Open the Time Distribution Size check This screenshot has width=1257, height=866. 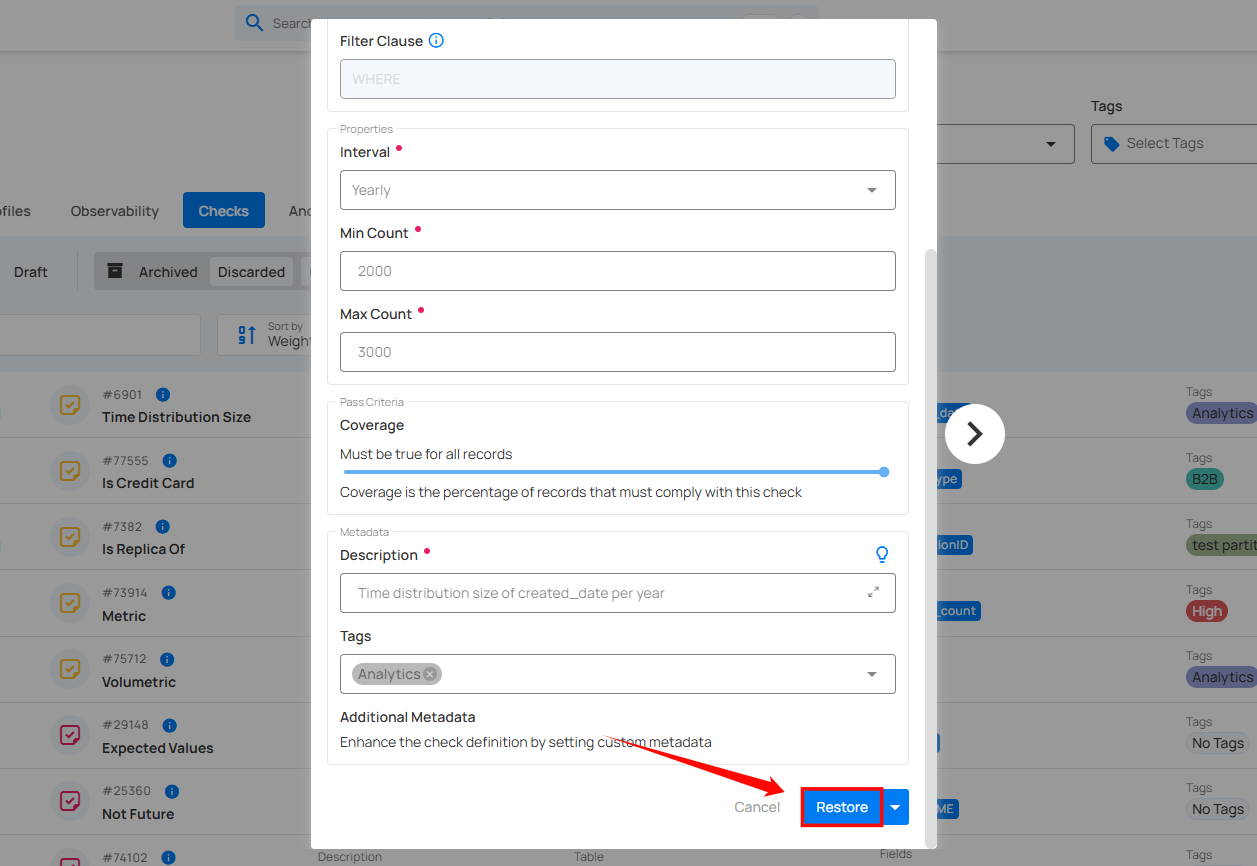pyautogui.click(x=176, y=417)
